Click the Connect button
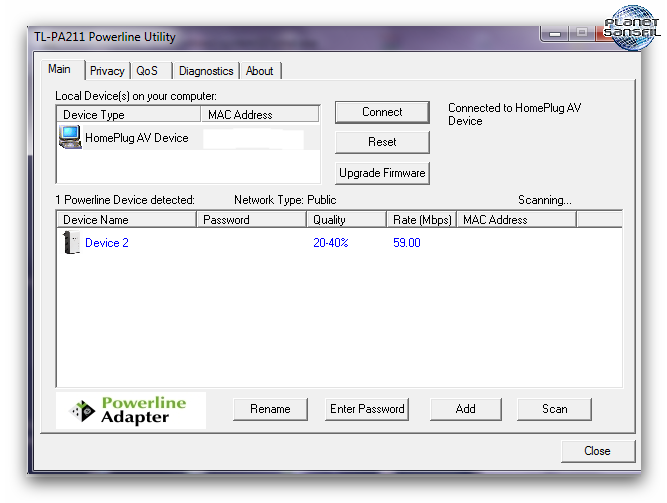Screen dimensions: 667x503 (x=382, y=112)
